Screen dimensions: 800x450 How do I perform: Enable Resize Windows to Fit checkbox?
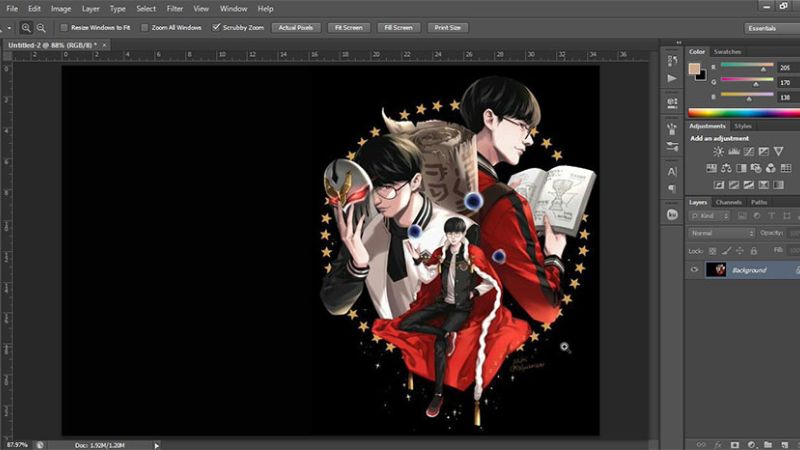[x=64, y=28]
